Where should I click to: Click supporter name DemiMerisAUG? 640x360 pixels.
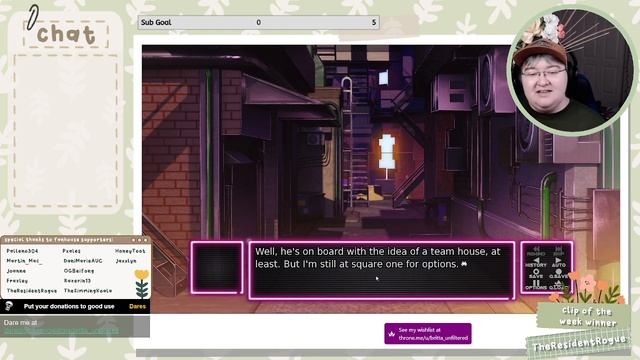[x=83, y=261]
